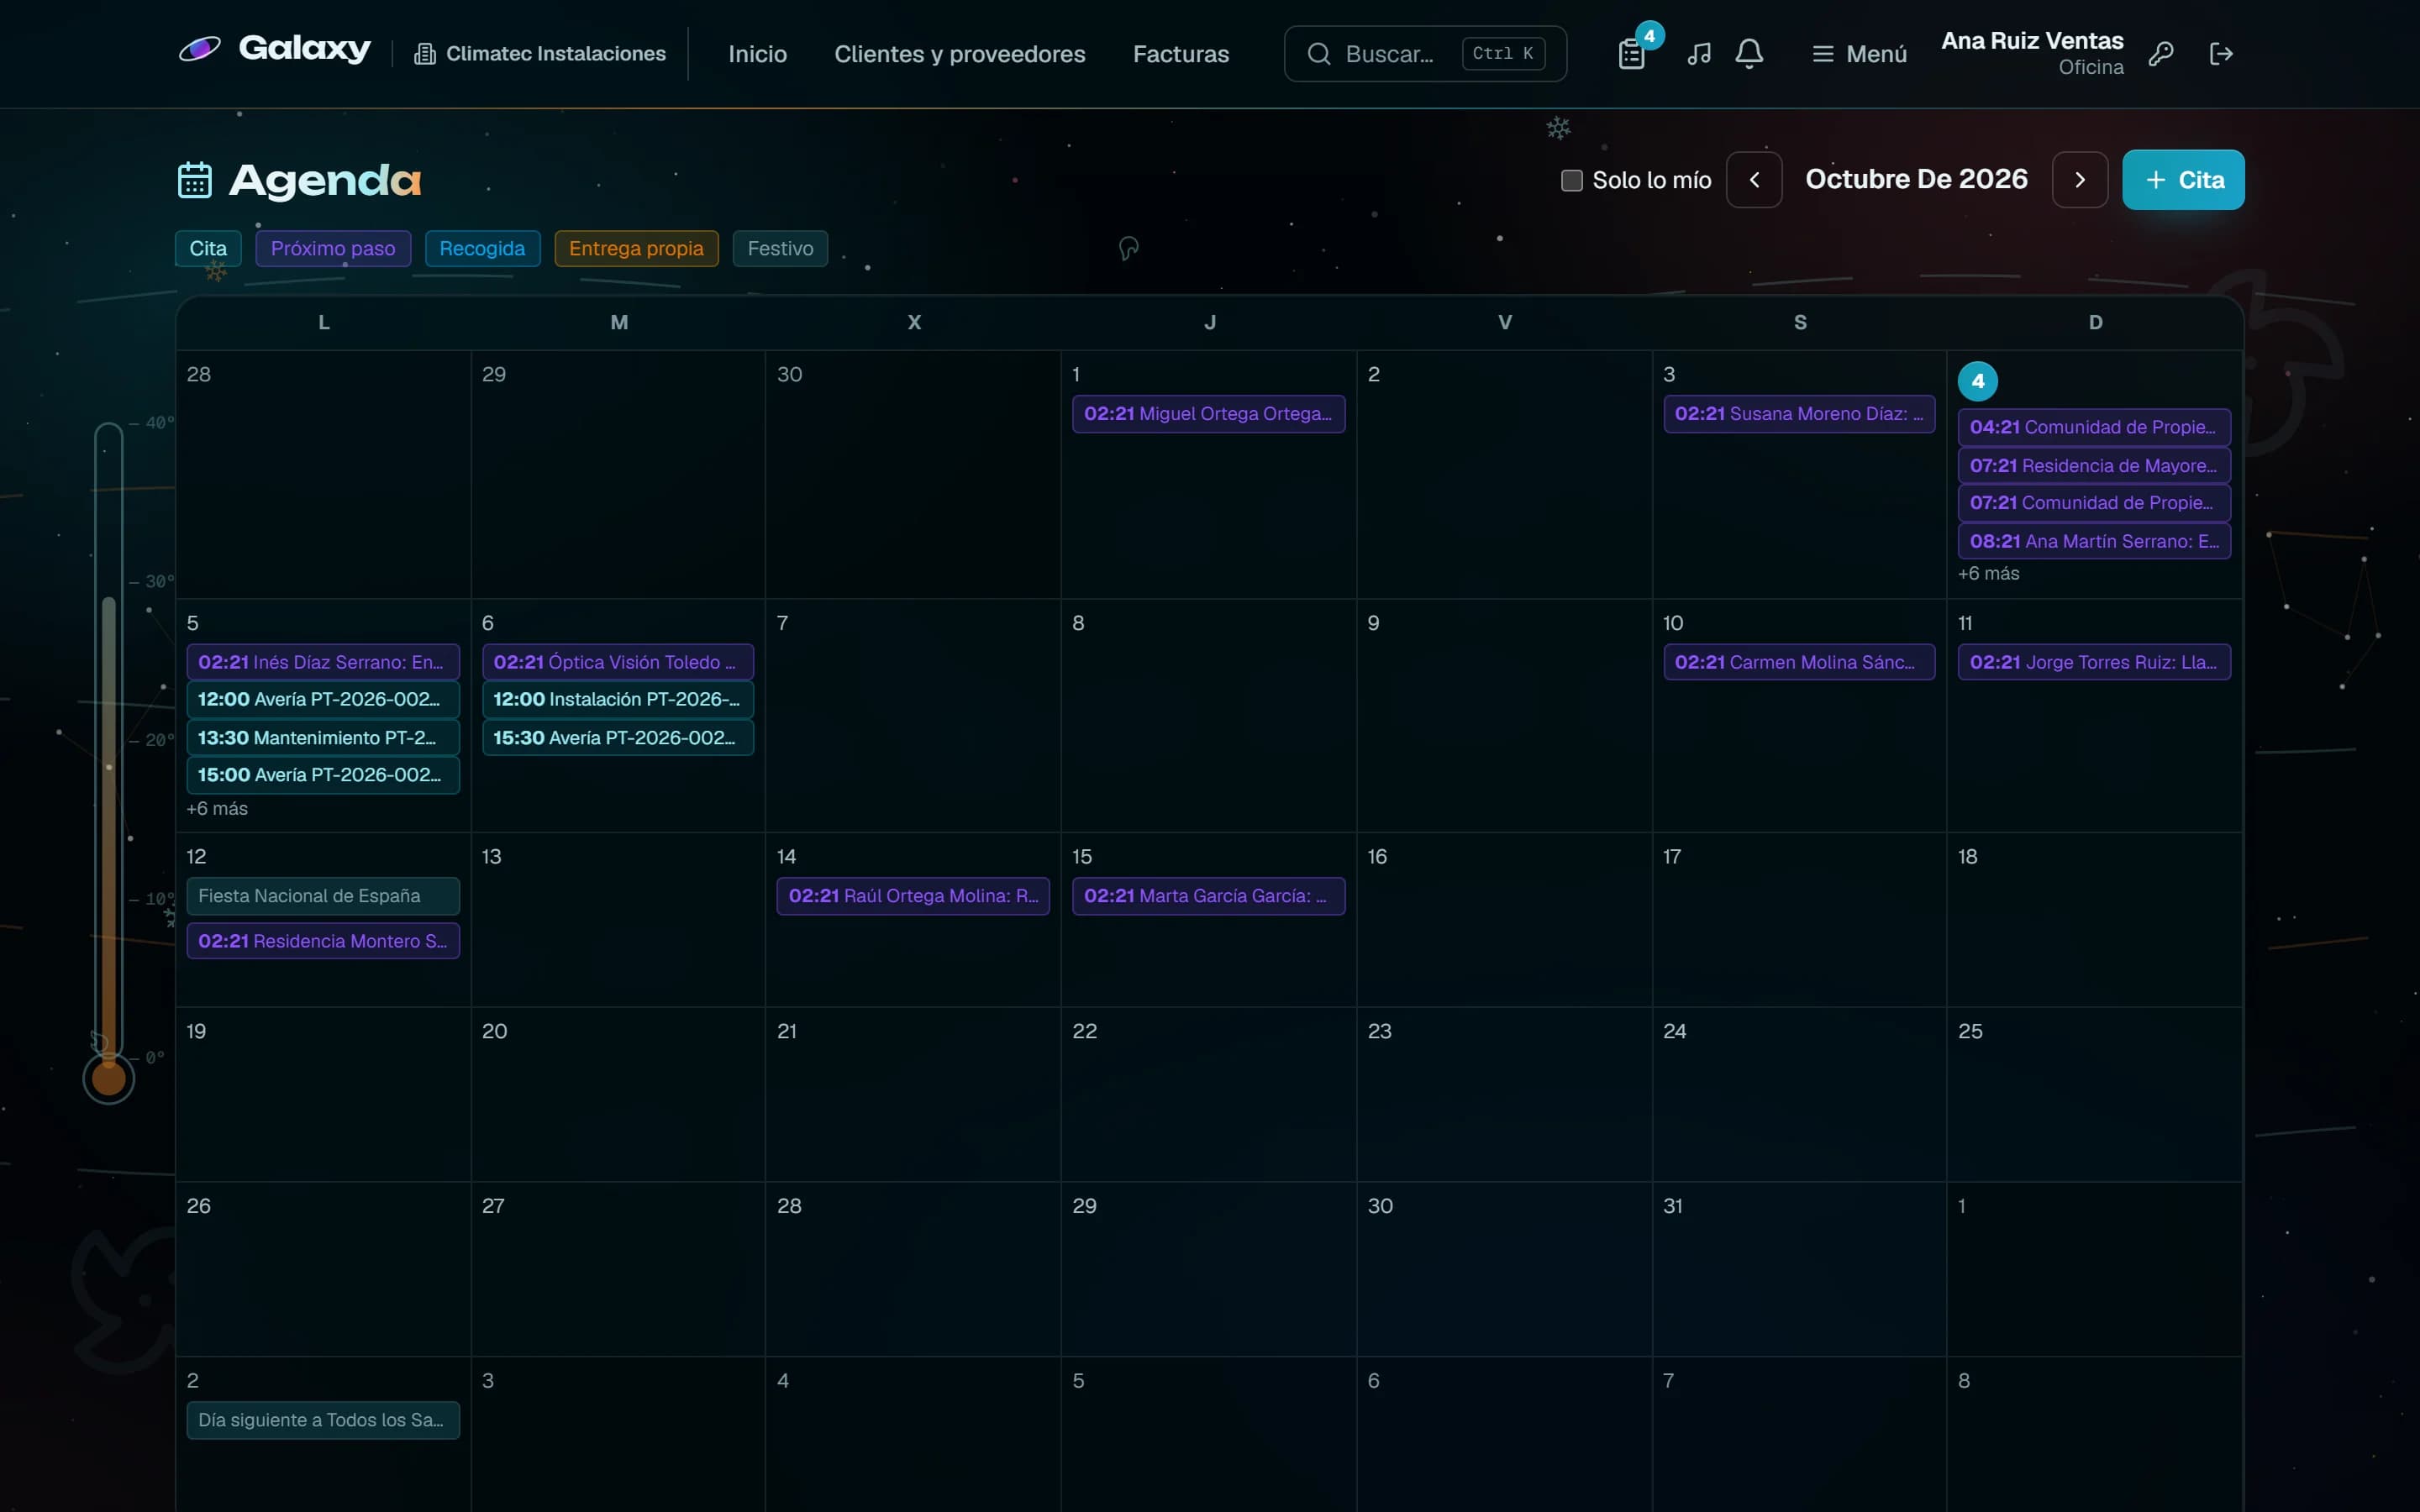Open 02:21 Jorge Torres Ruiz event
Viewport: 2420px width, 1512px height.
pyautogui.click(x=2094, y=662)
